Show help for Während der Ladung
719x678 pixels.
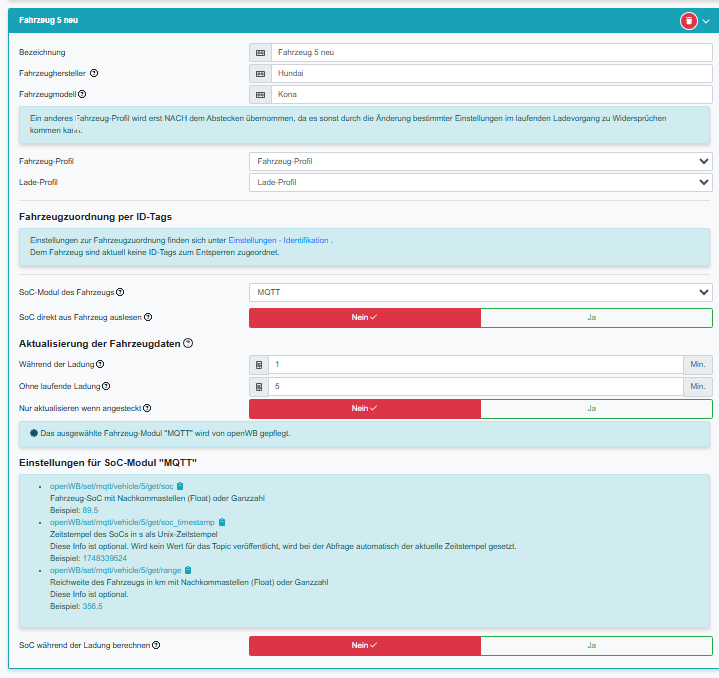point(100,365)
